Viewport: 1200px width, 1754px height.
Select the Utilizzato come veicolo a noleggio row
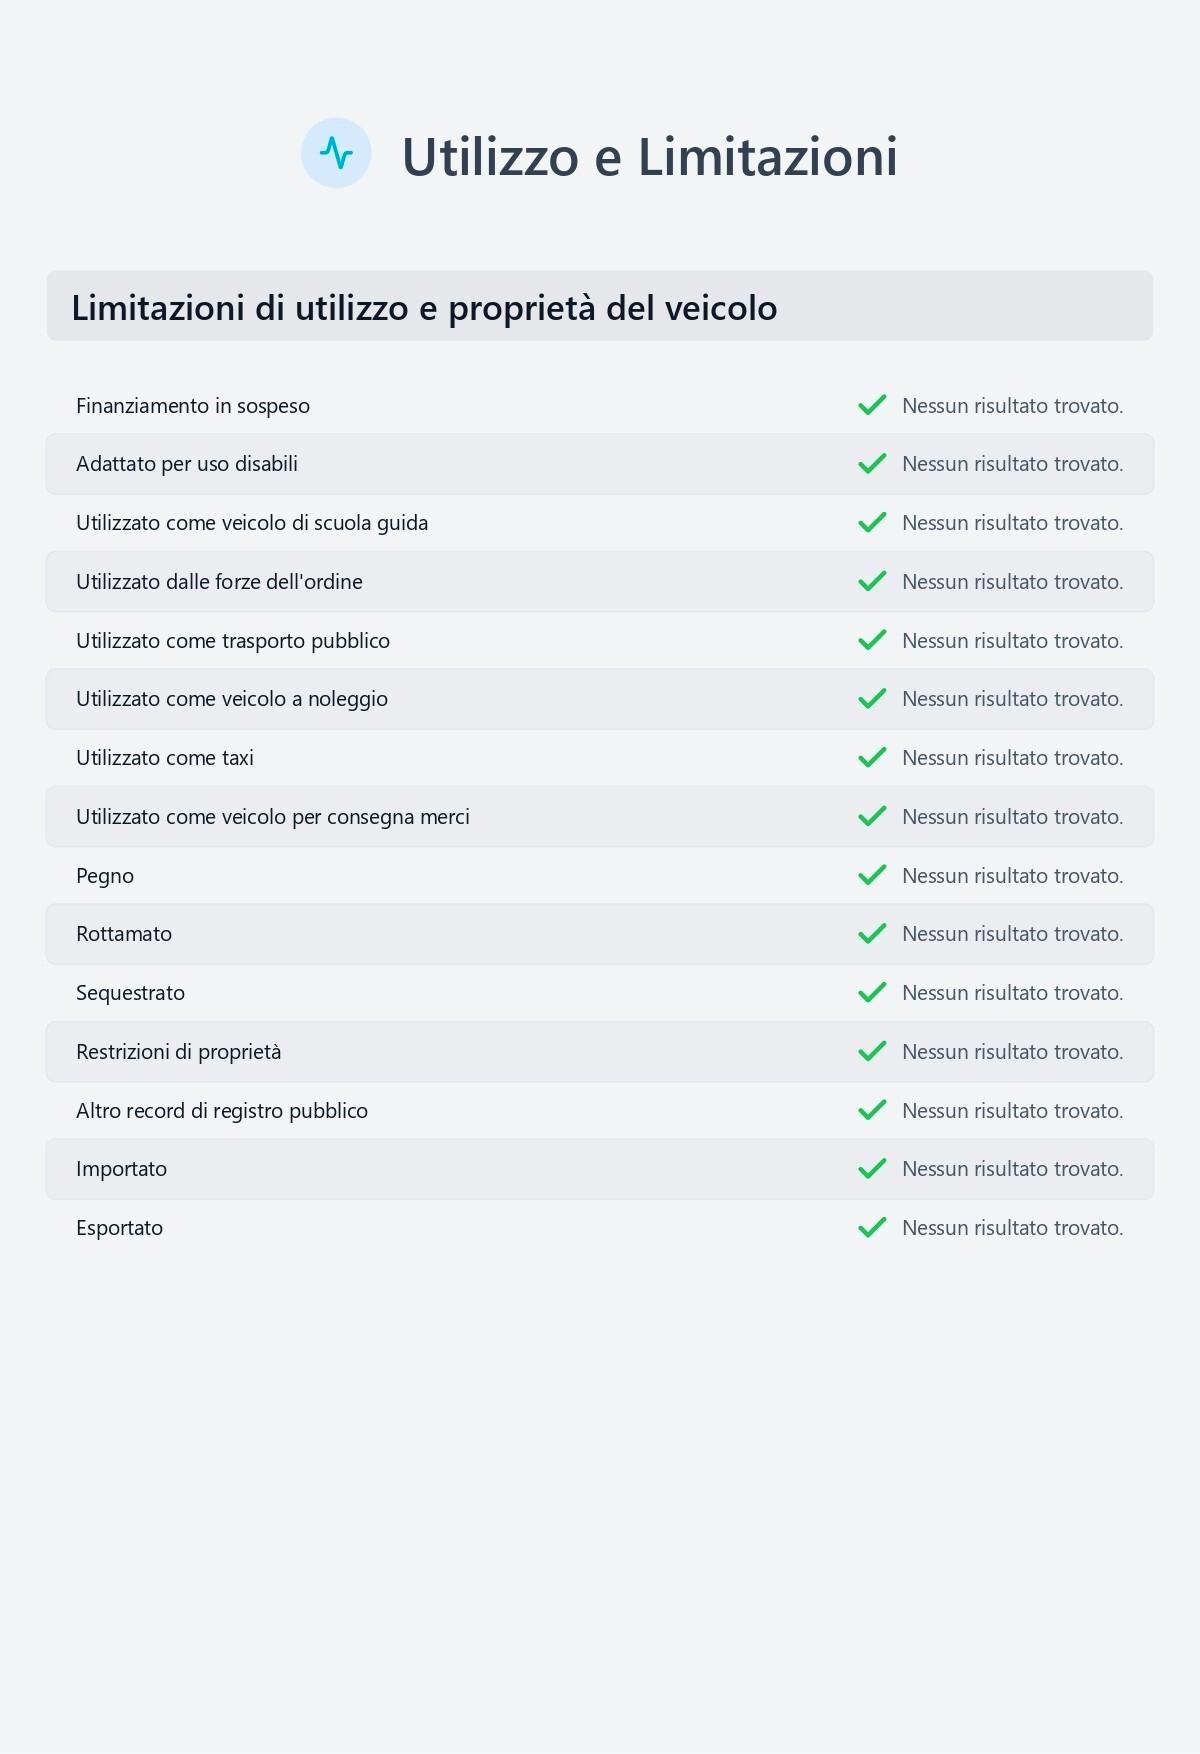(232, 699)
